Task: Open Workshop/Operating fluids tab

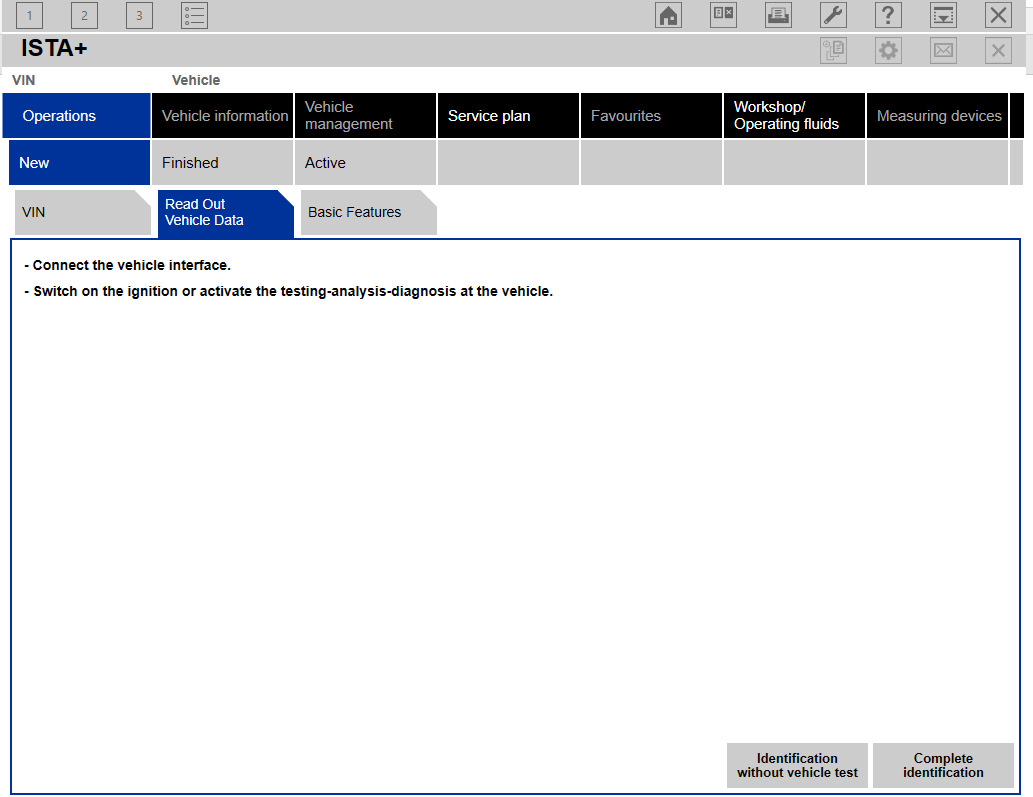Action: [x=795, y=116]
